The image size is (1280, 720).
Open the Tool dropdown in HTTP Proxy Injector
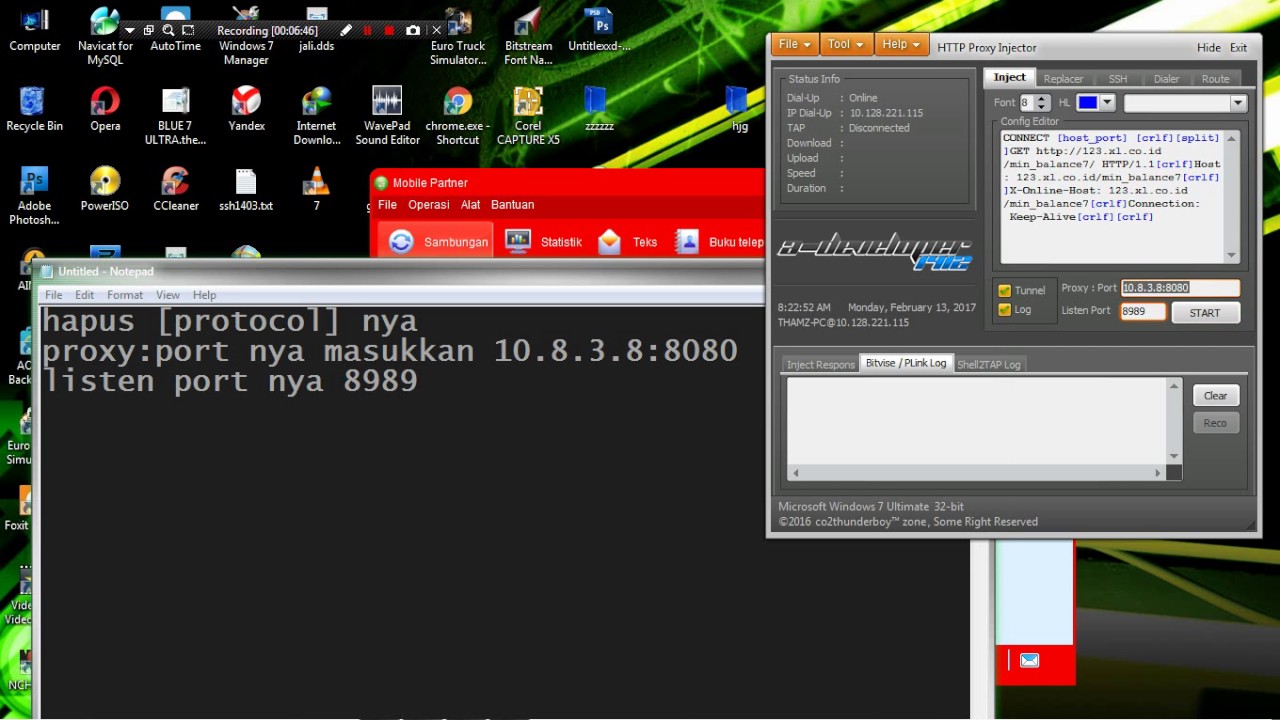click(x=845, y=44)
